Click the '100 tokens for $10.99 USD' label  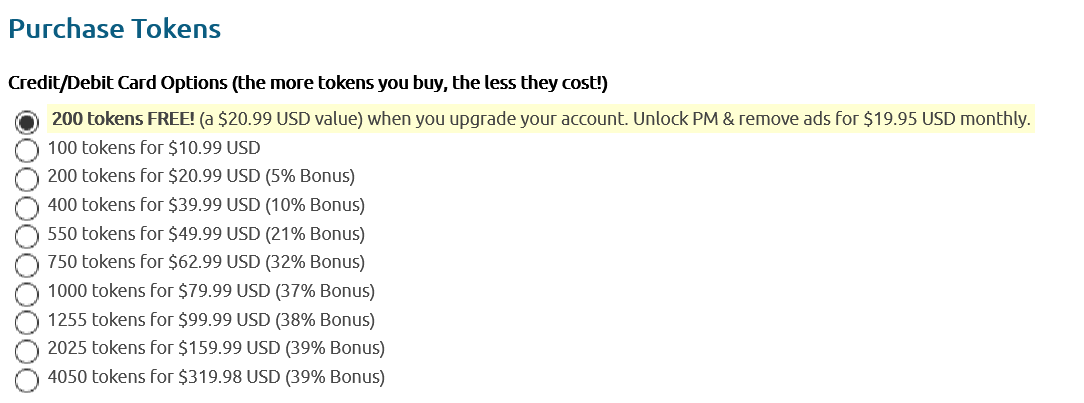pyautogui.click(x=154, y=148)
